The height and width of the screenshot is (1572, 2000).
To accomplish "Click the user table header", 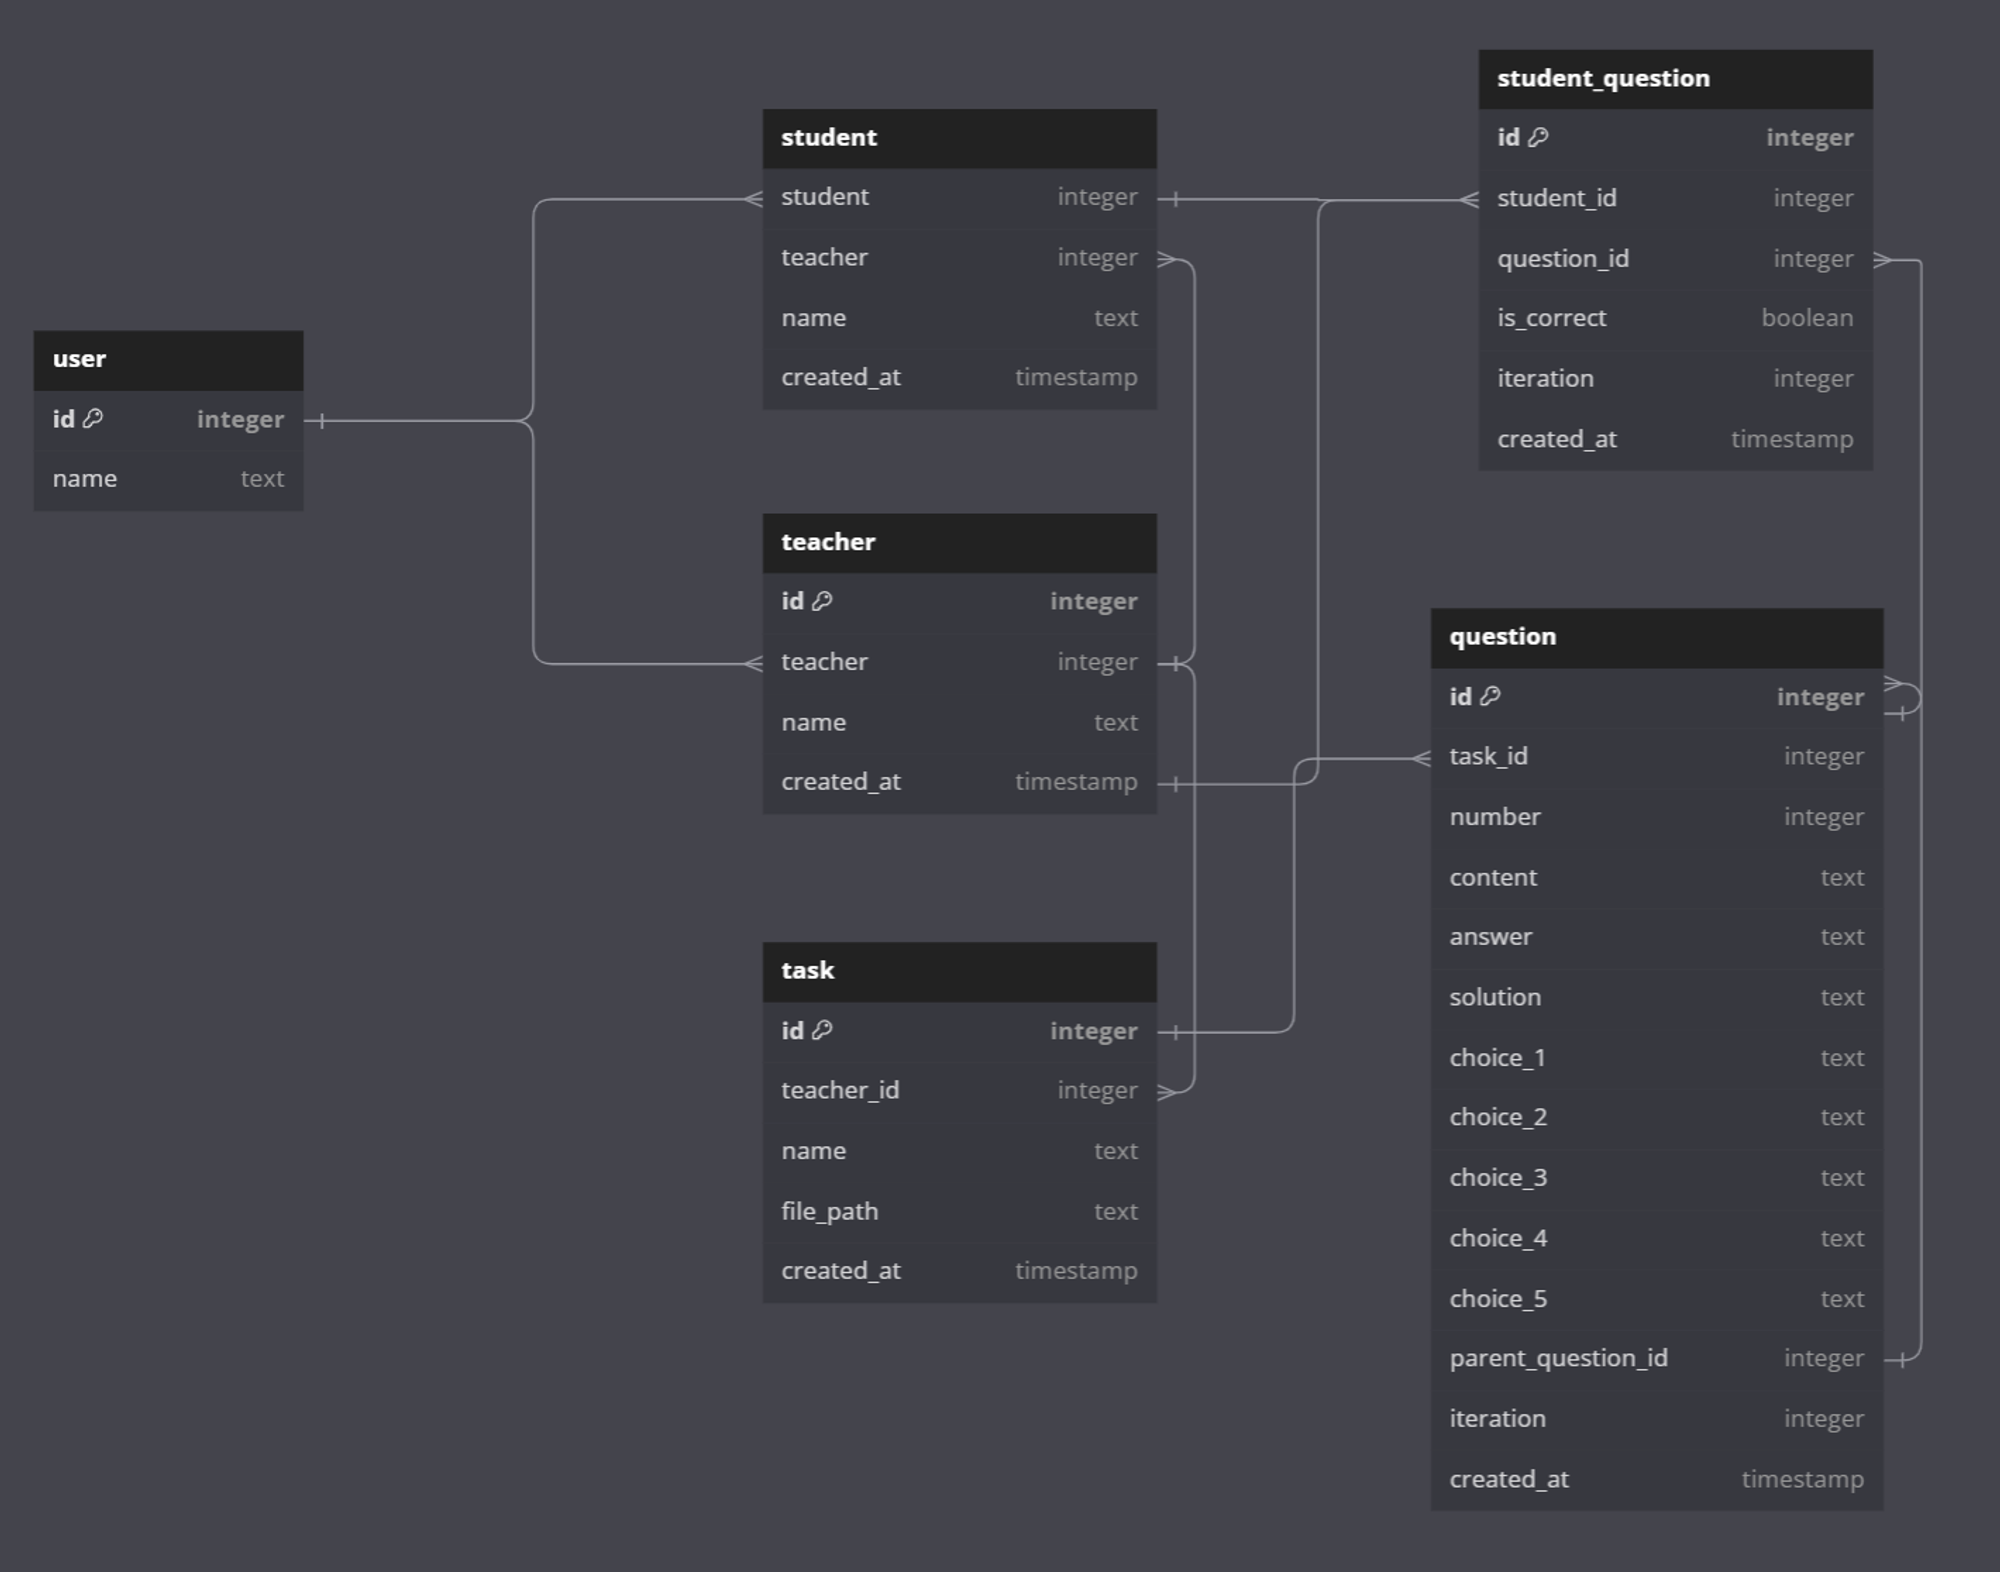I will (168, 360).
